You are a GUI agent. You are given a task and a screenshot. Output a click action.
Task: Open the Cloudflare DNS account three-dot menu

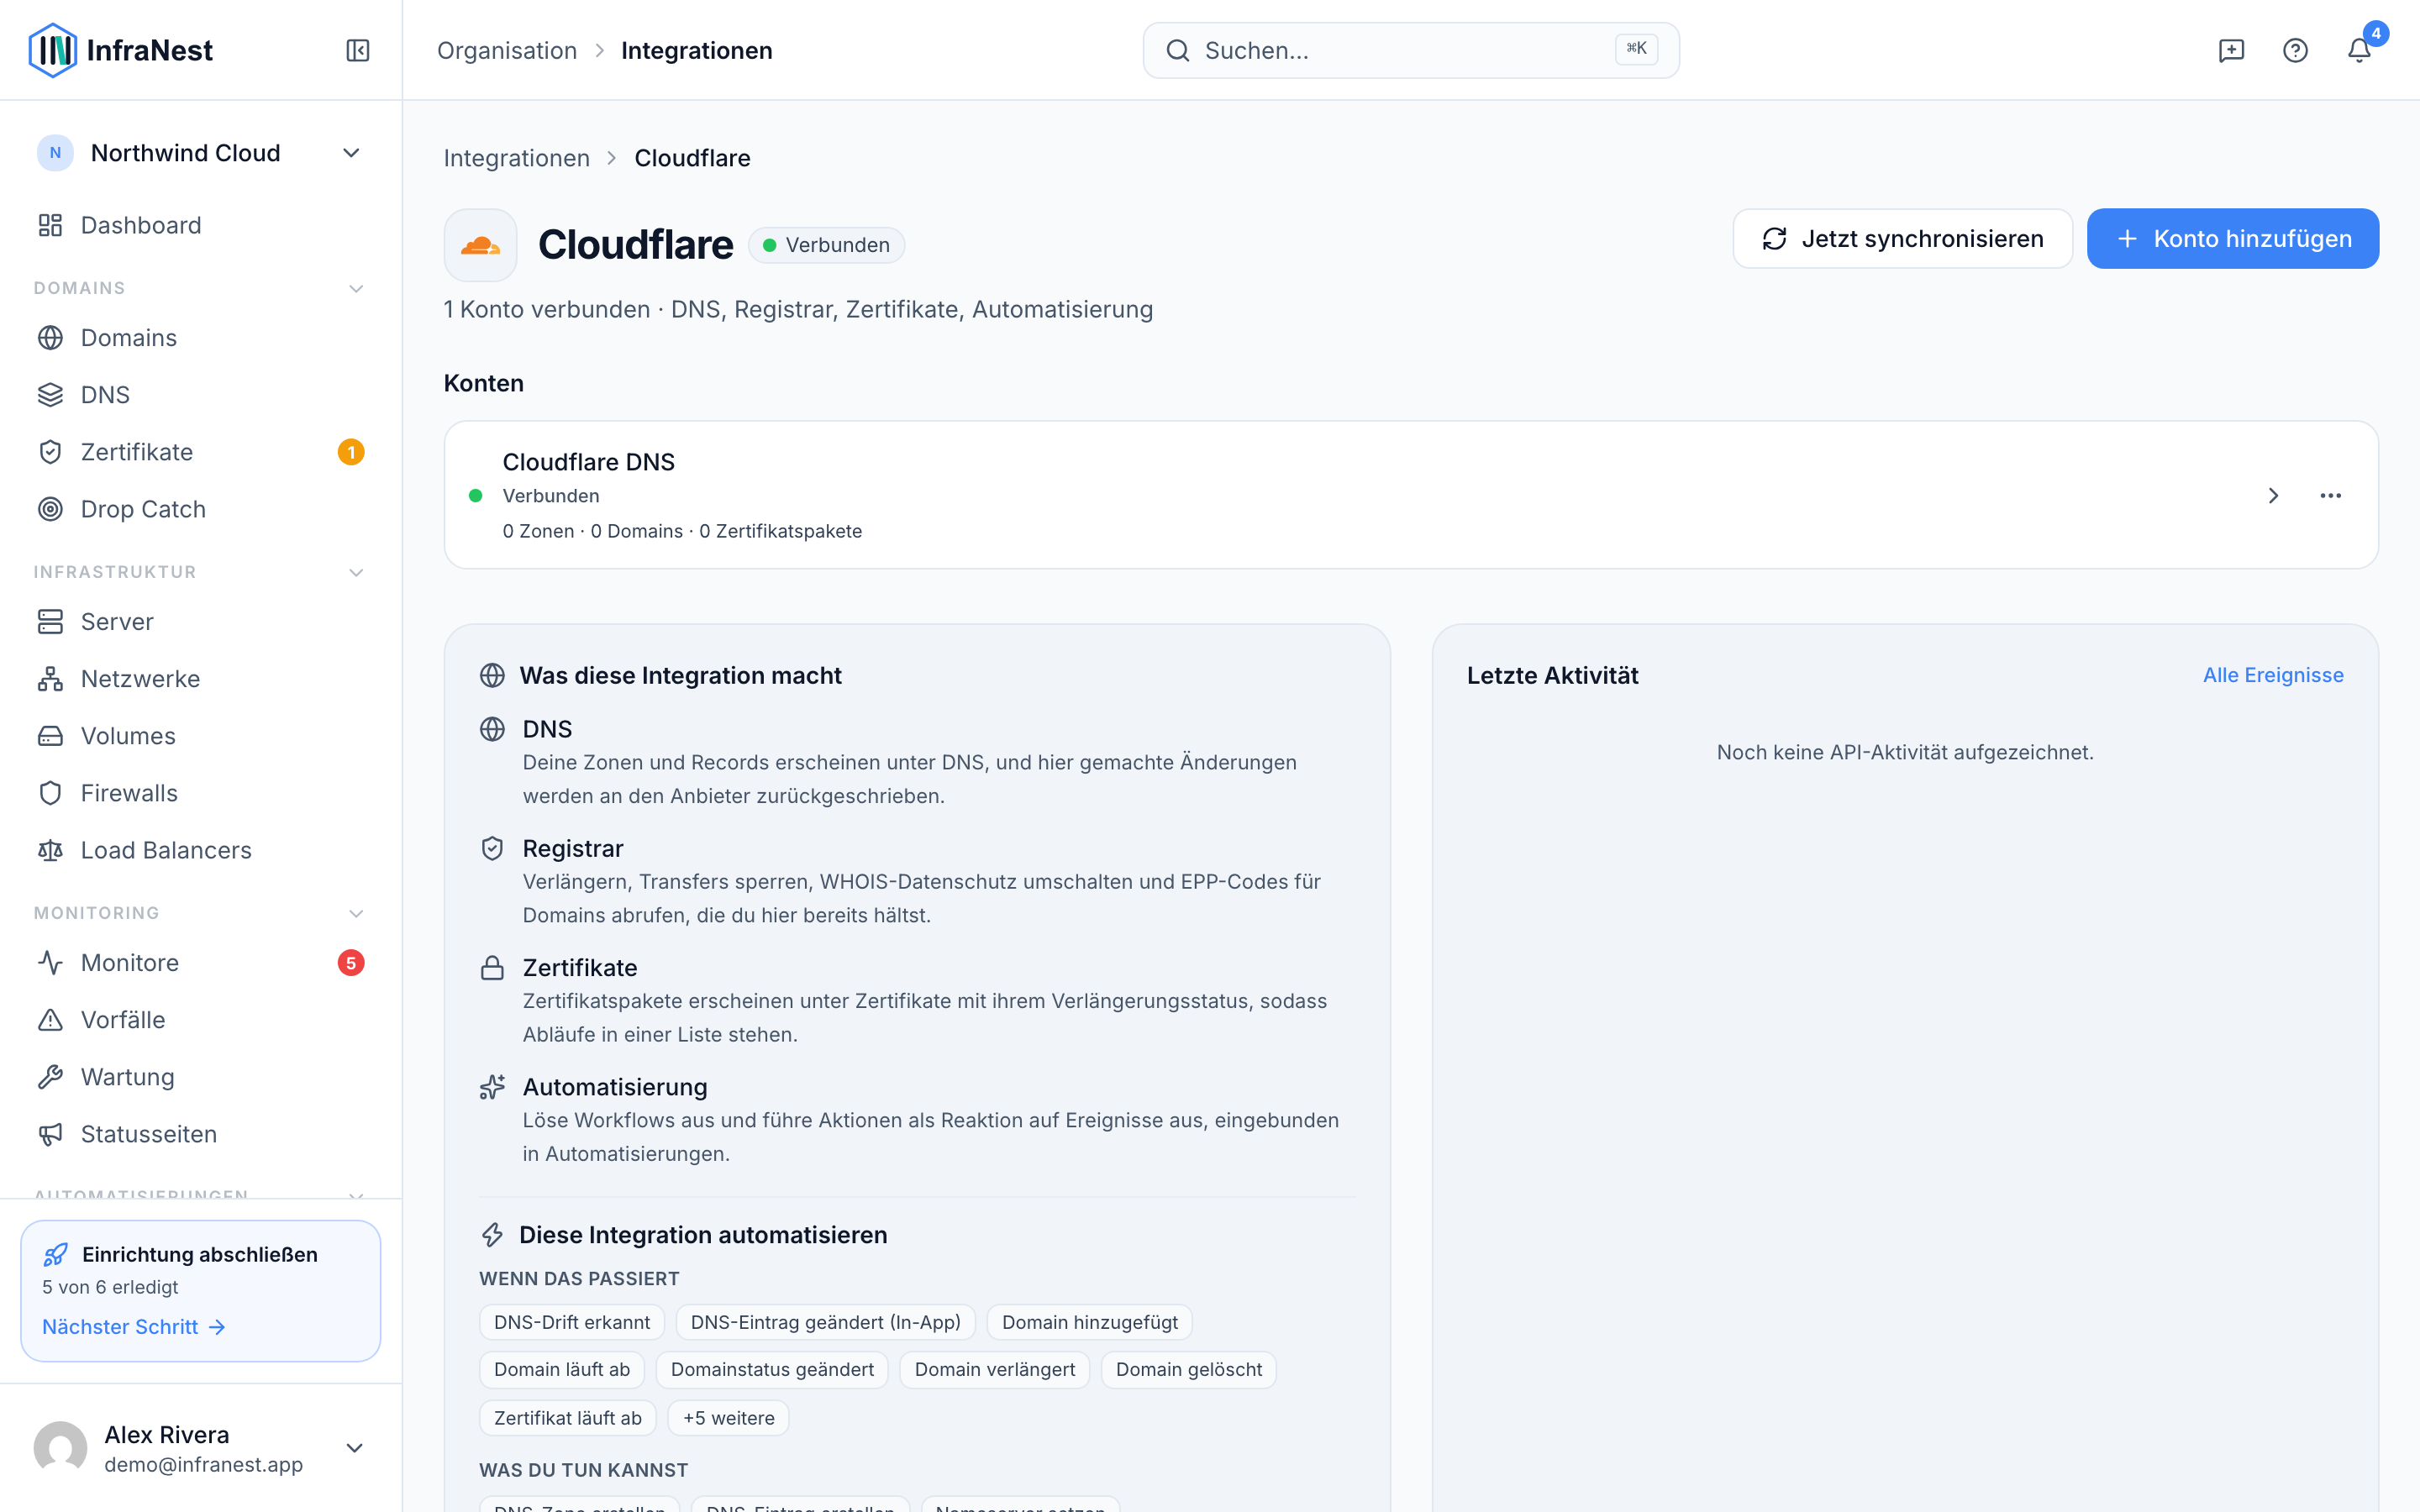(x=2330, y=496)
